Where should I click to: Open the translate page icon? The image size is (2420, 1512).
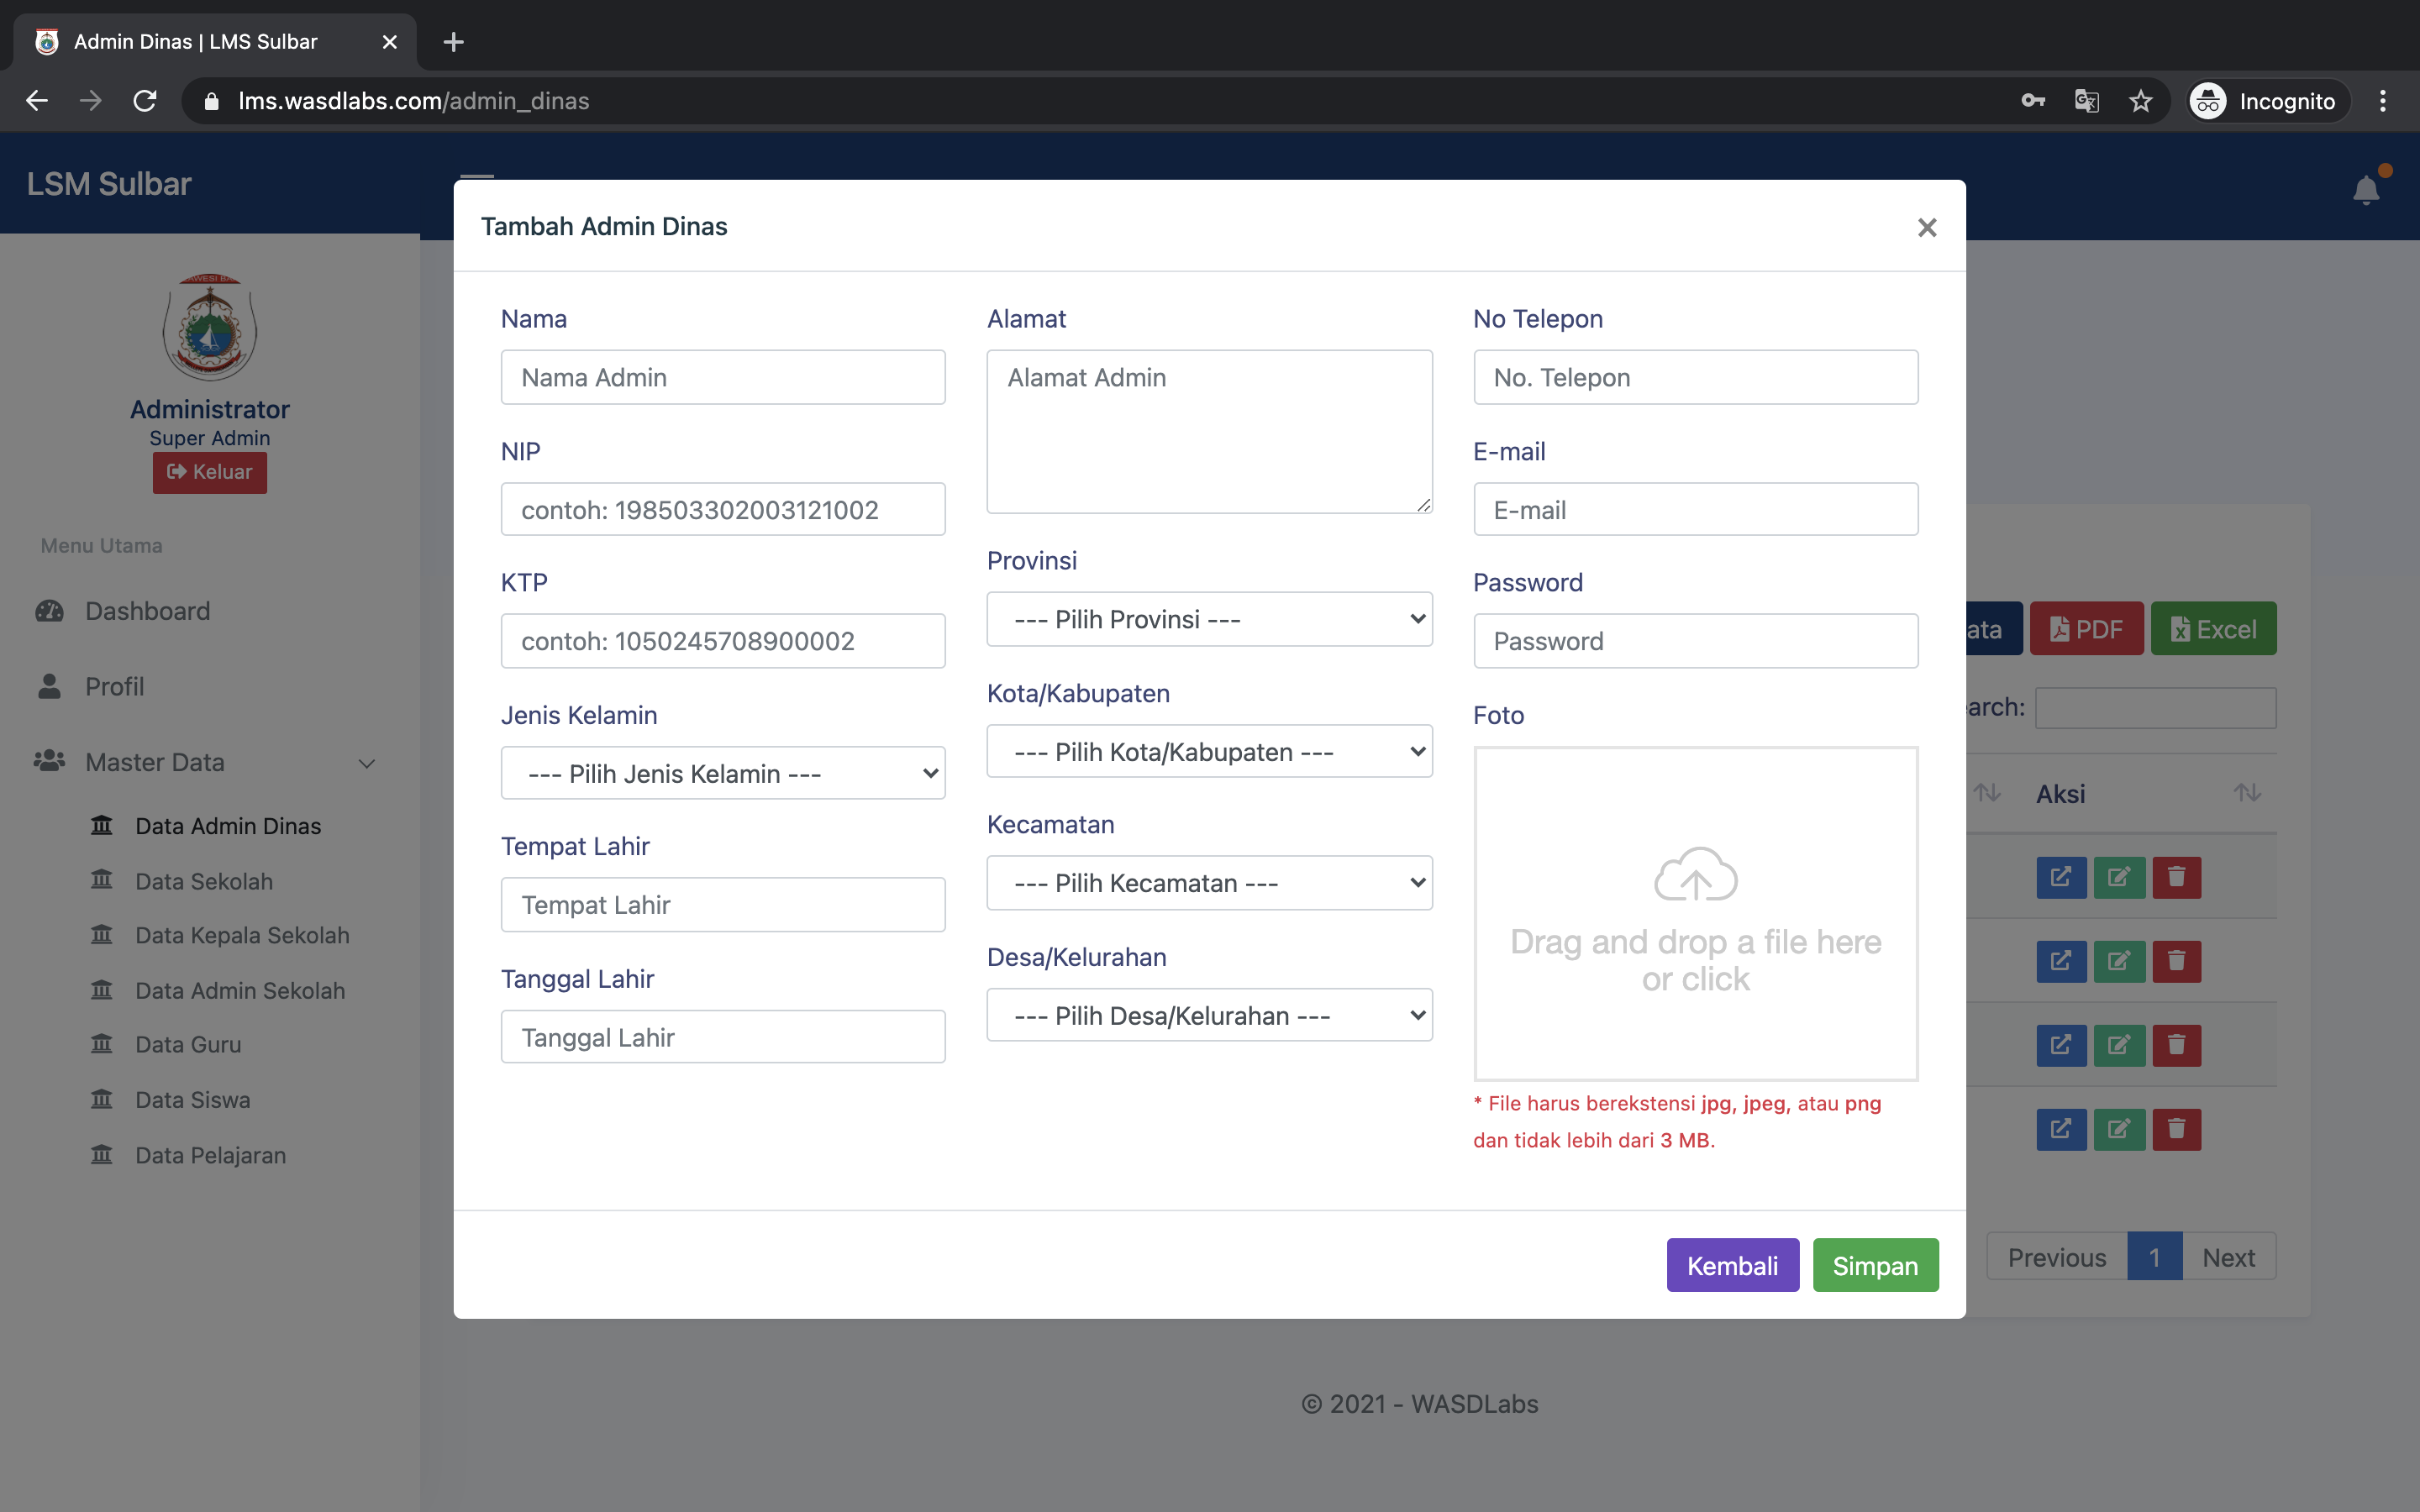[2086, 101]
